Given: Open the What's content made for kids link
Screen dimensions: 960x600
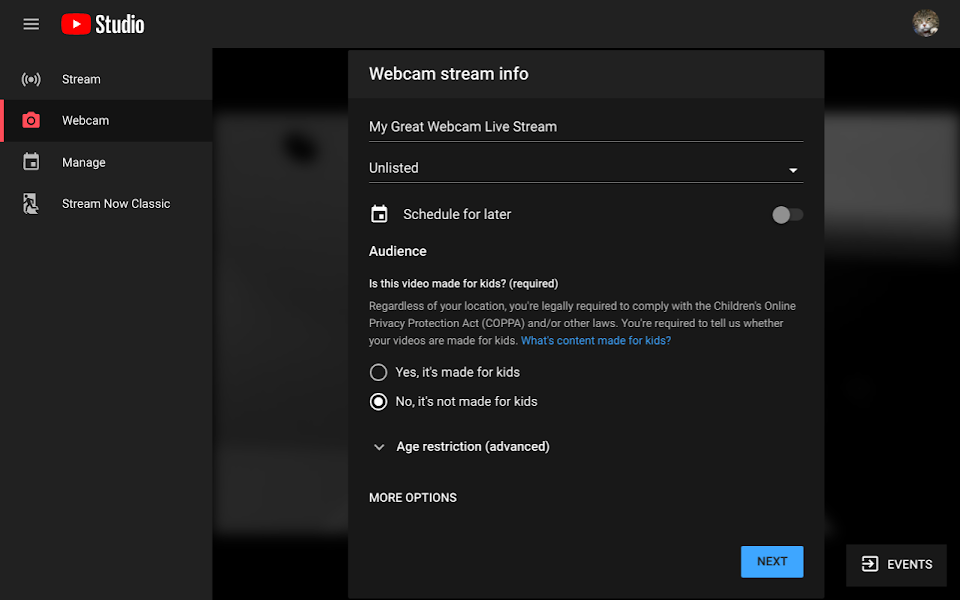Looking at the screenshot, I should pyautogui.click(x=595, y=340).
